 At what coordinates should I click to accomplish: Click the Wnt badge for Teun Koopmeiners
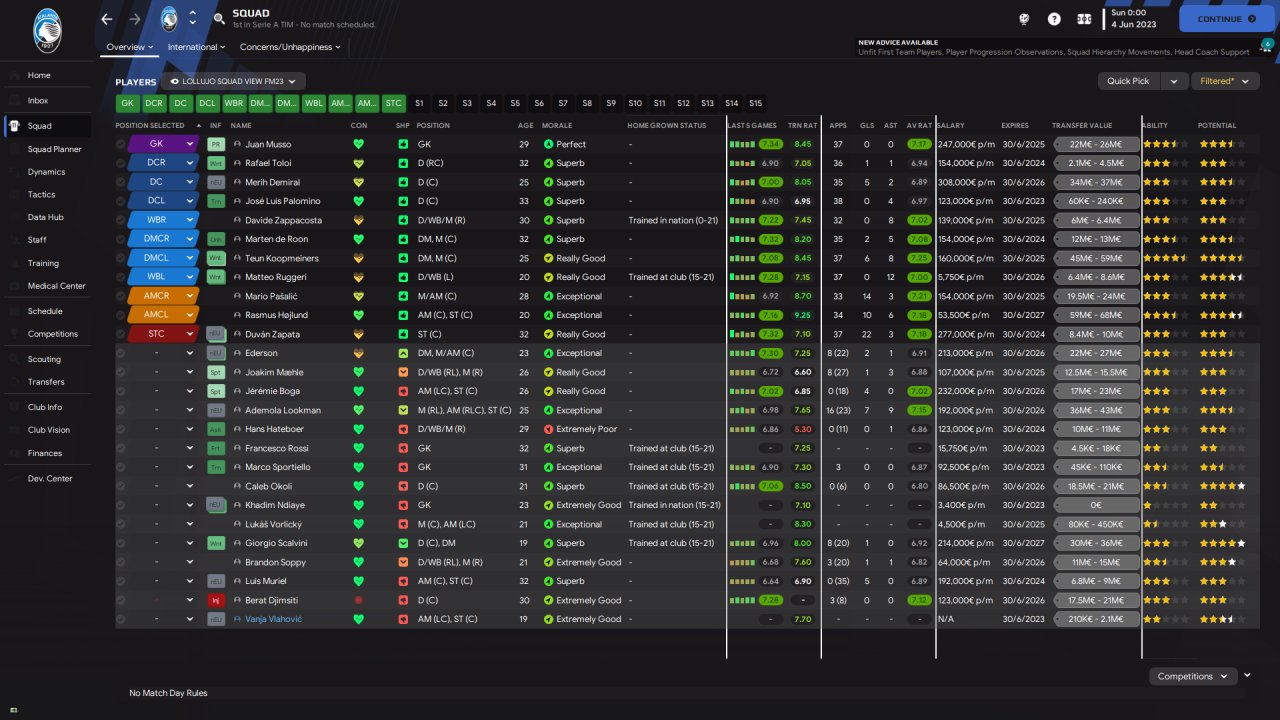[215, 258]
